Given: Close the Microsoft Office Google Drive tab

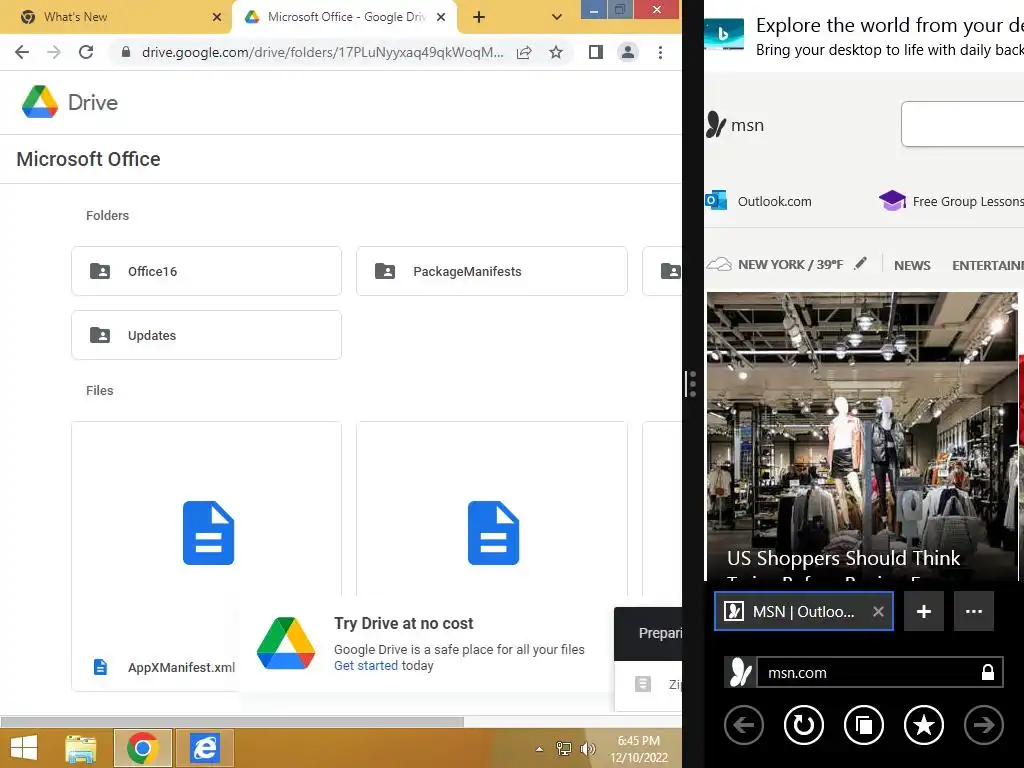Looking at the screenshot, I should pyautogui.click(x=441, y=17).
